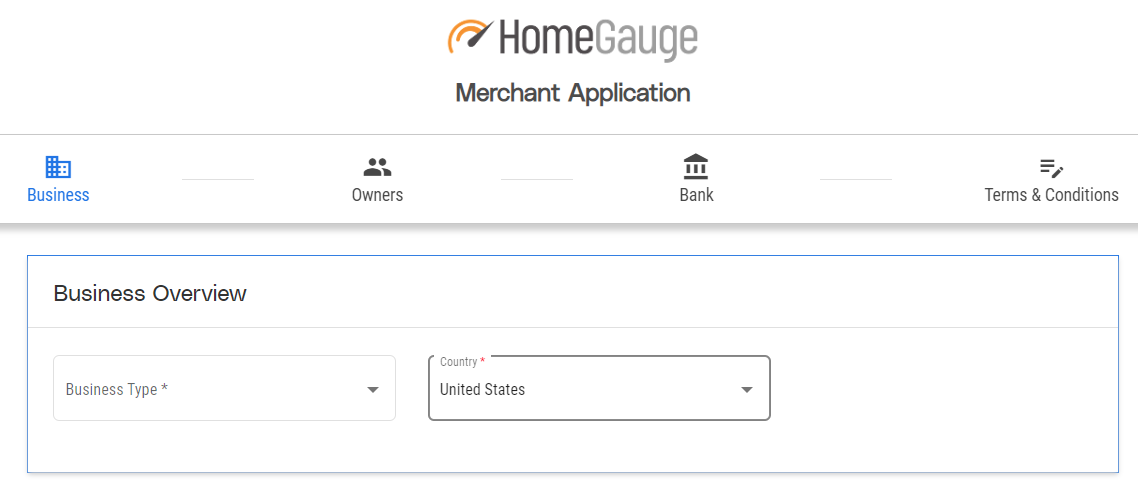Image resolution: width=1138 pixels, height=491 pixels.
Task: Click the Merchant Application heading
Action: [572, 93]
